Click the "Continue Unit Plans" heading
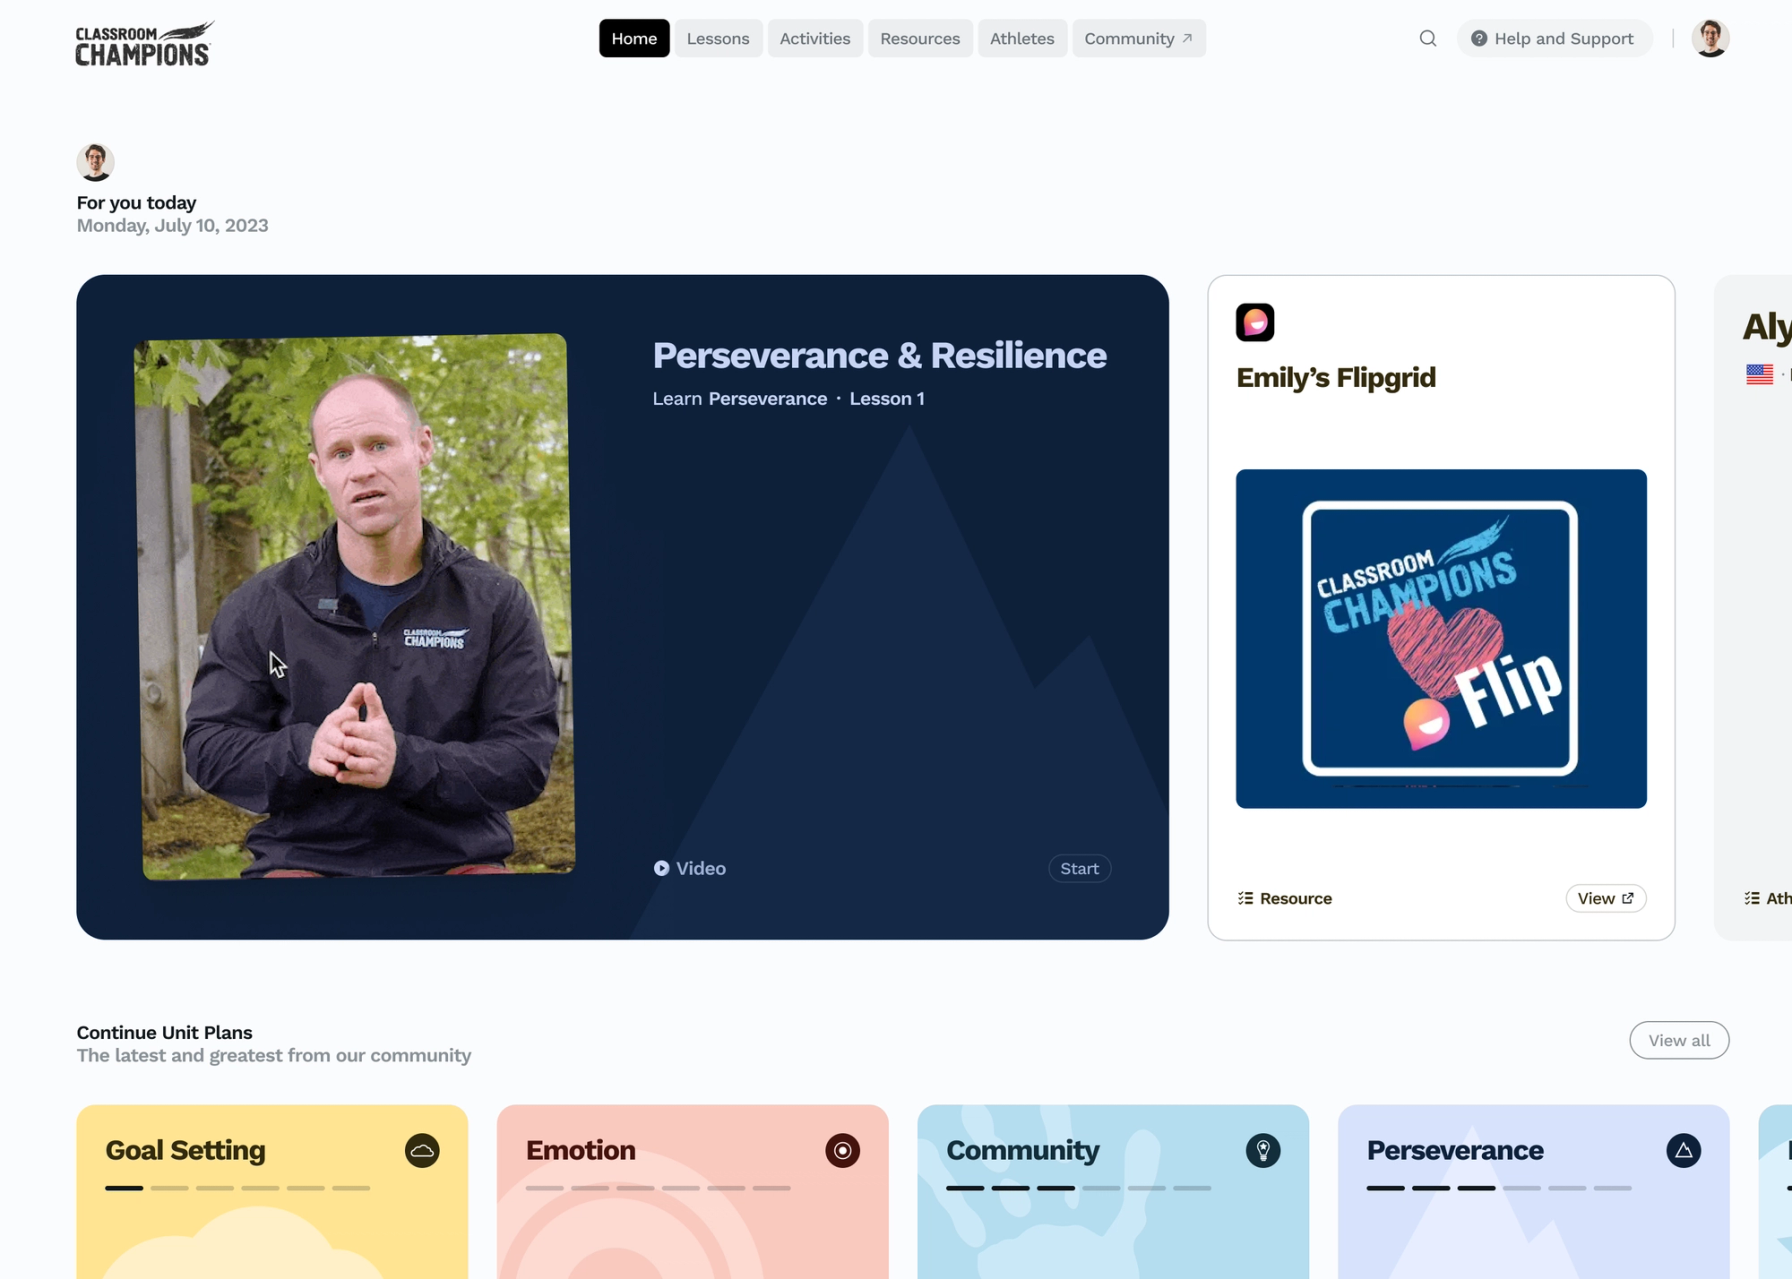The image size is (1792, 1279). coord(164,1032)
